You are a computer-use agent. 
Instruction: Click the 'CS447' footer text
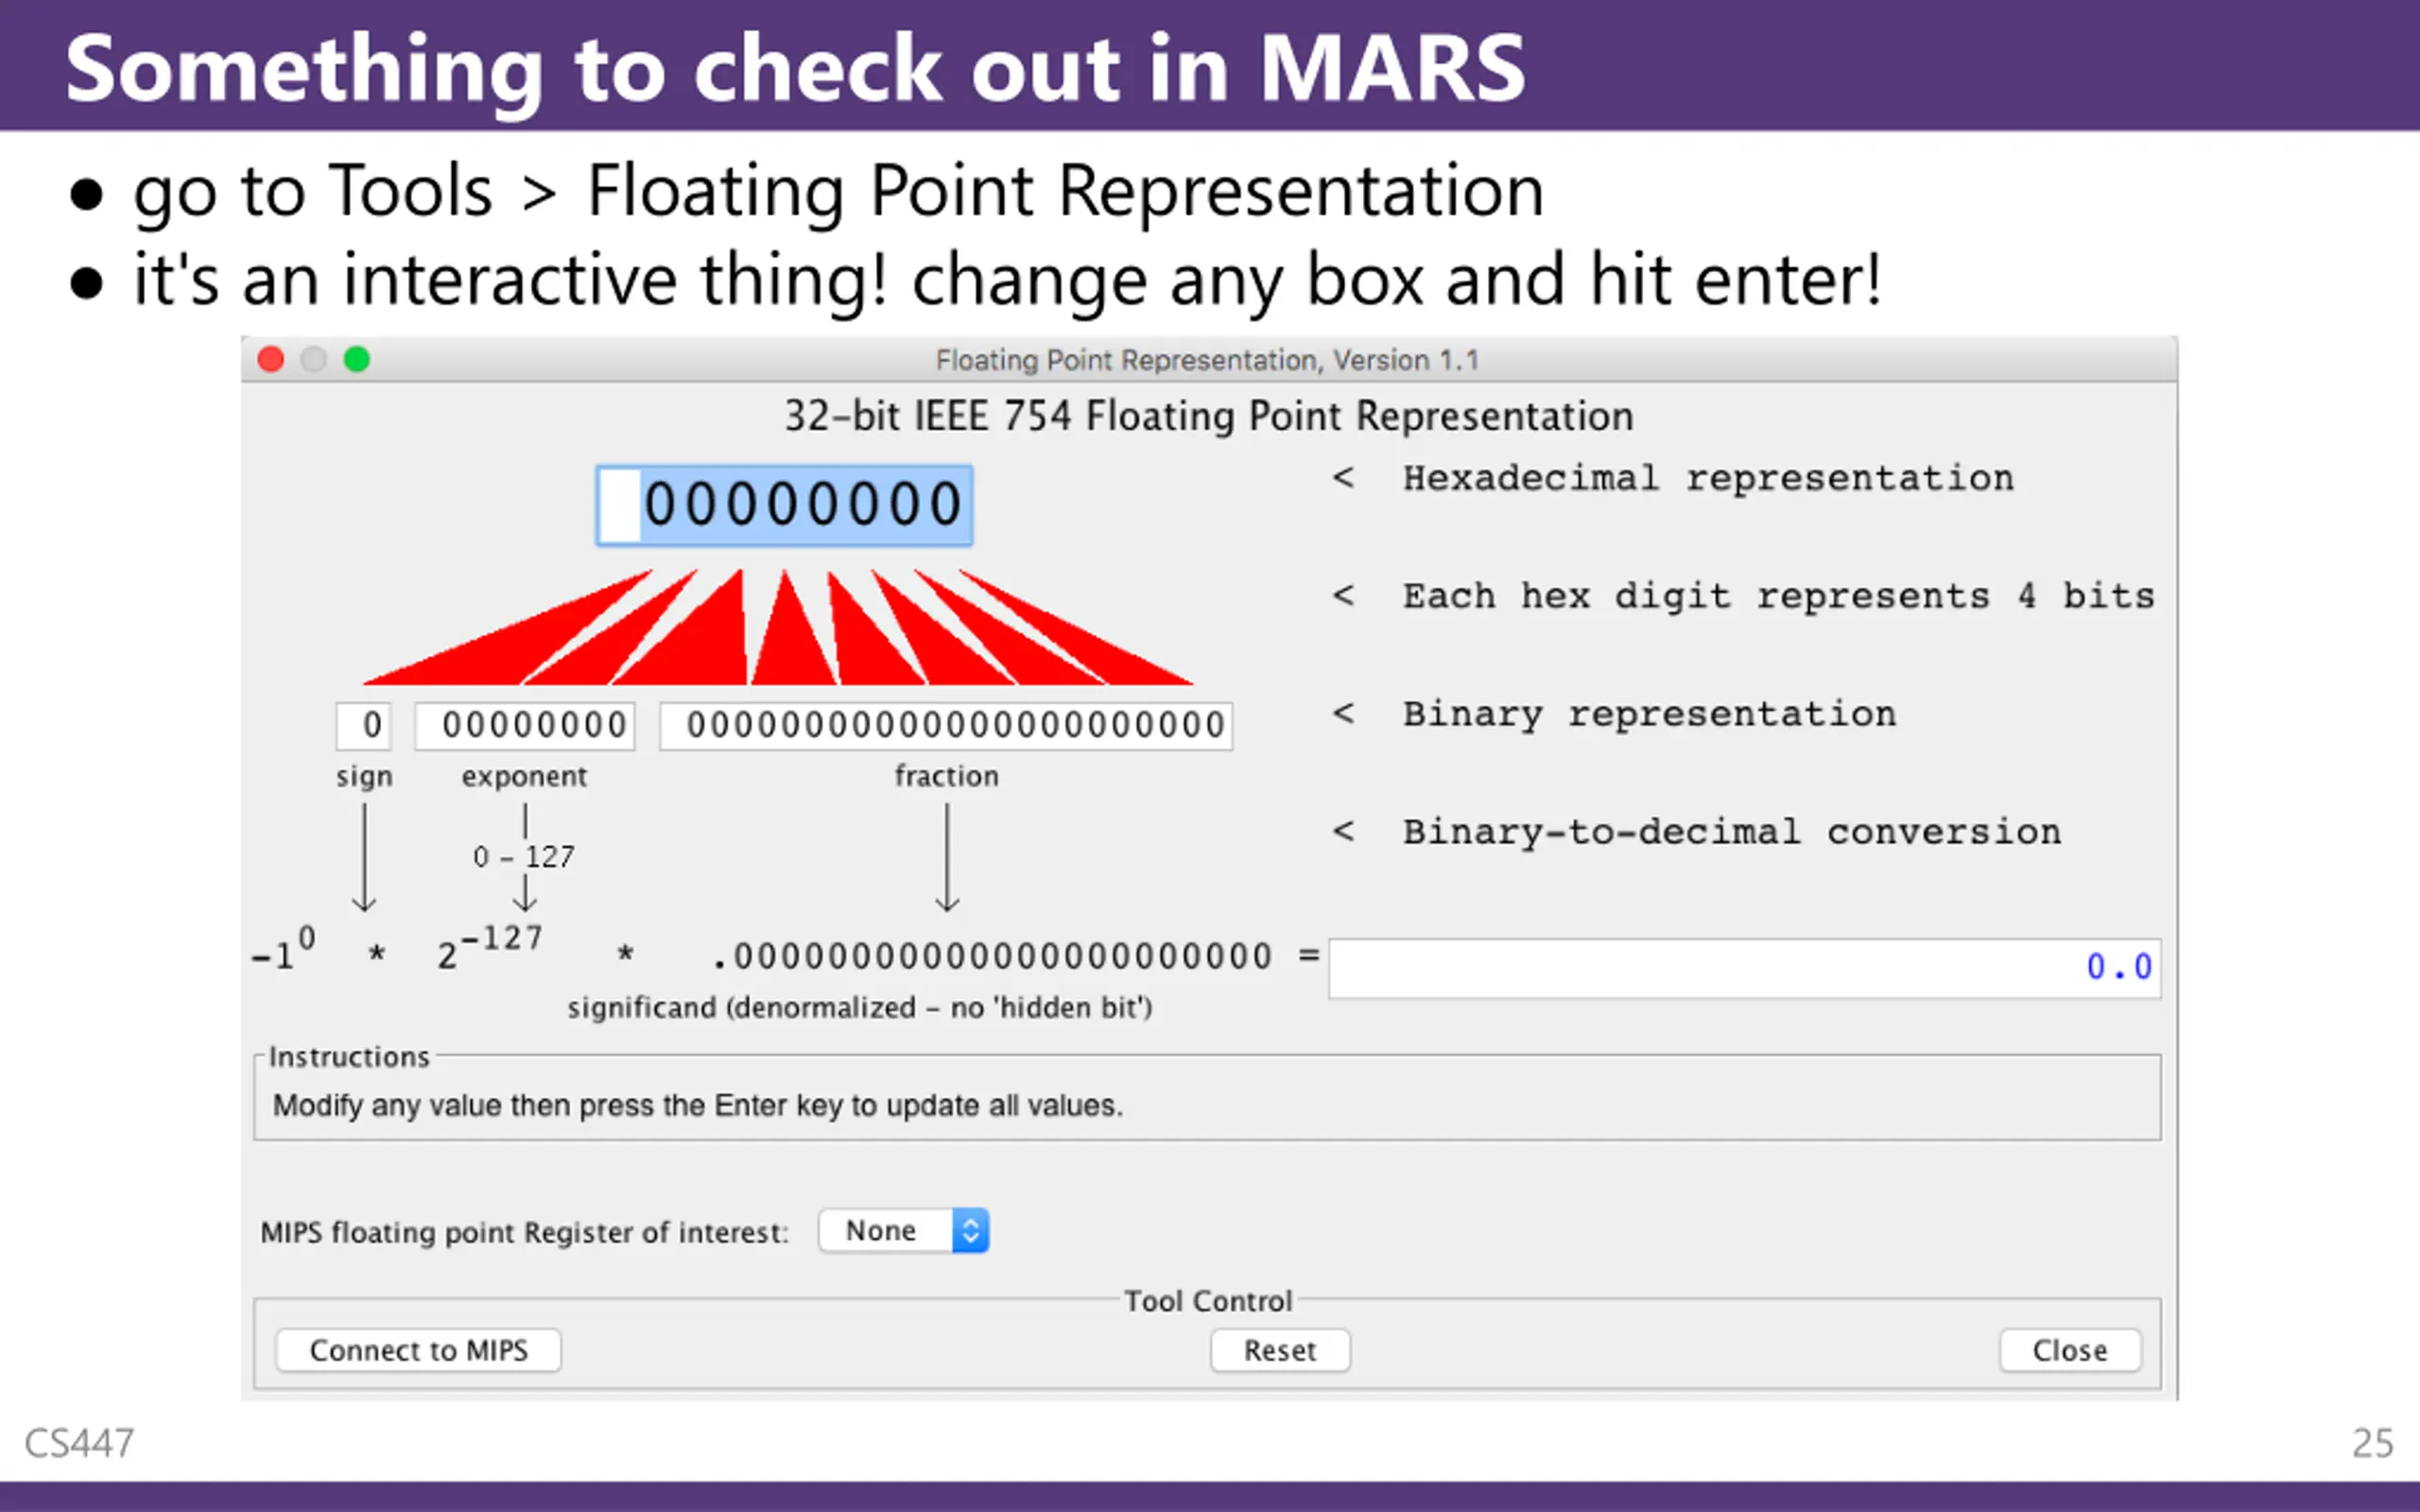79,1444
